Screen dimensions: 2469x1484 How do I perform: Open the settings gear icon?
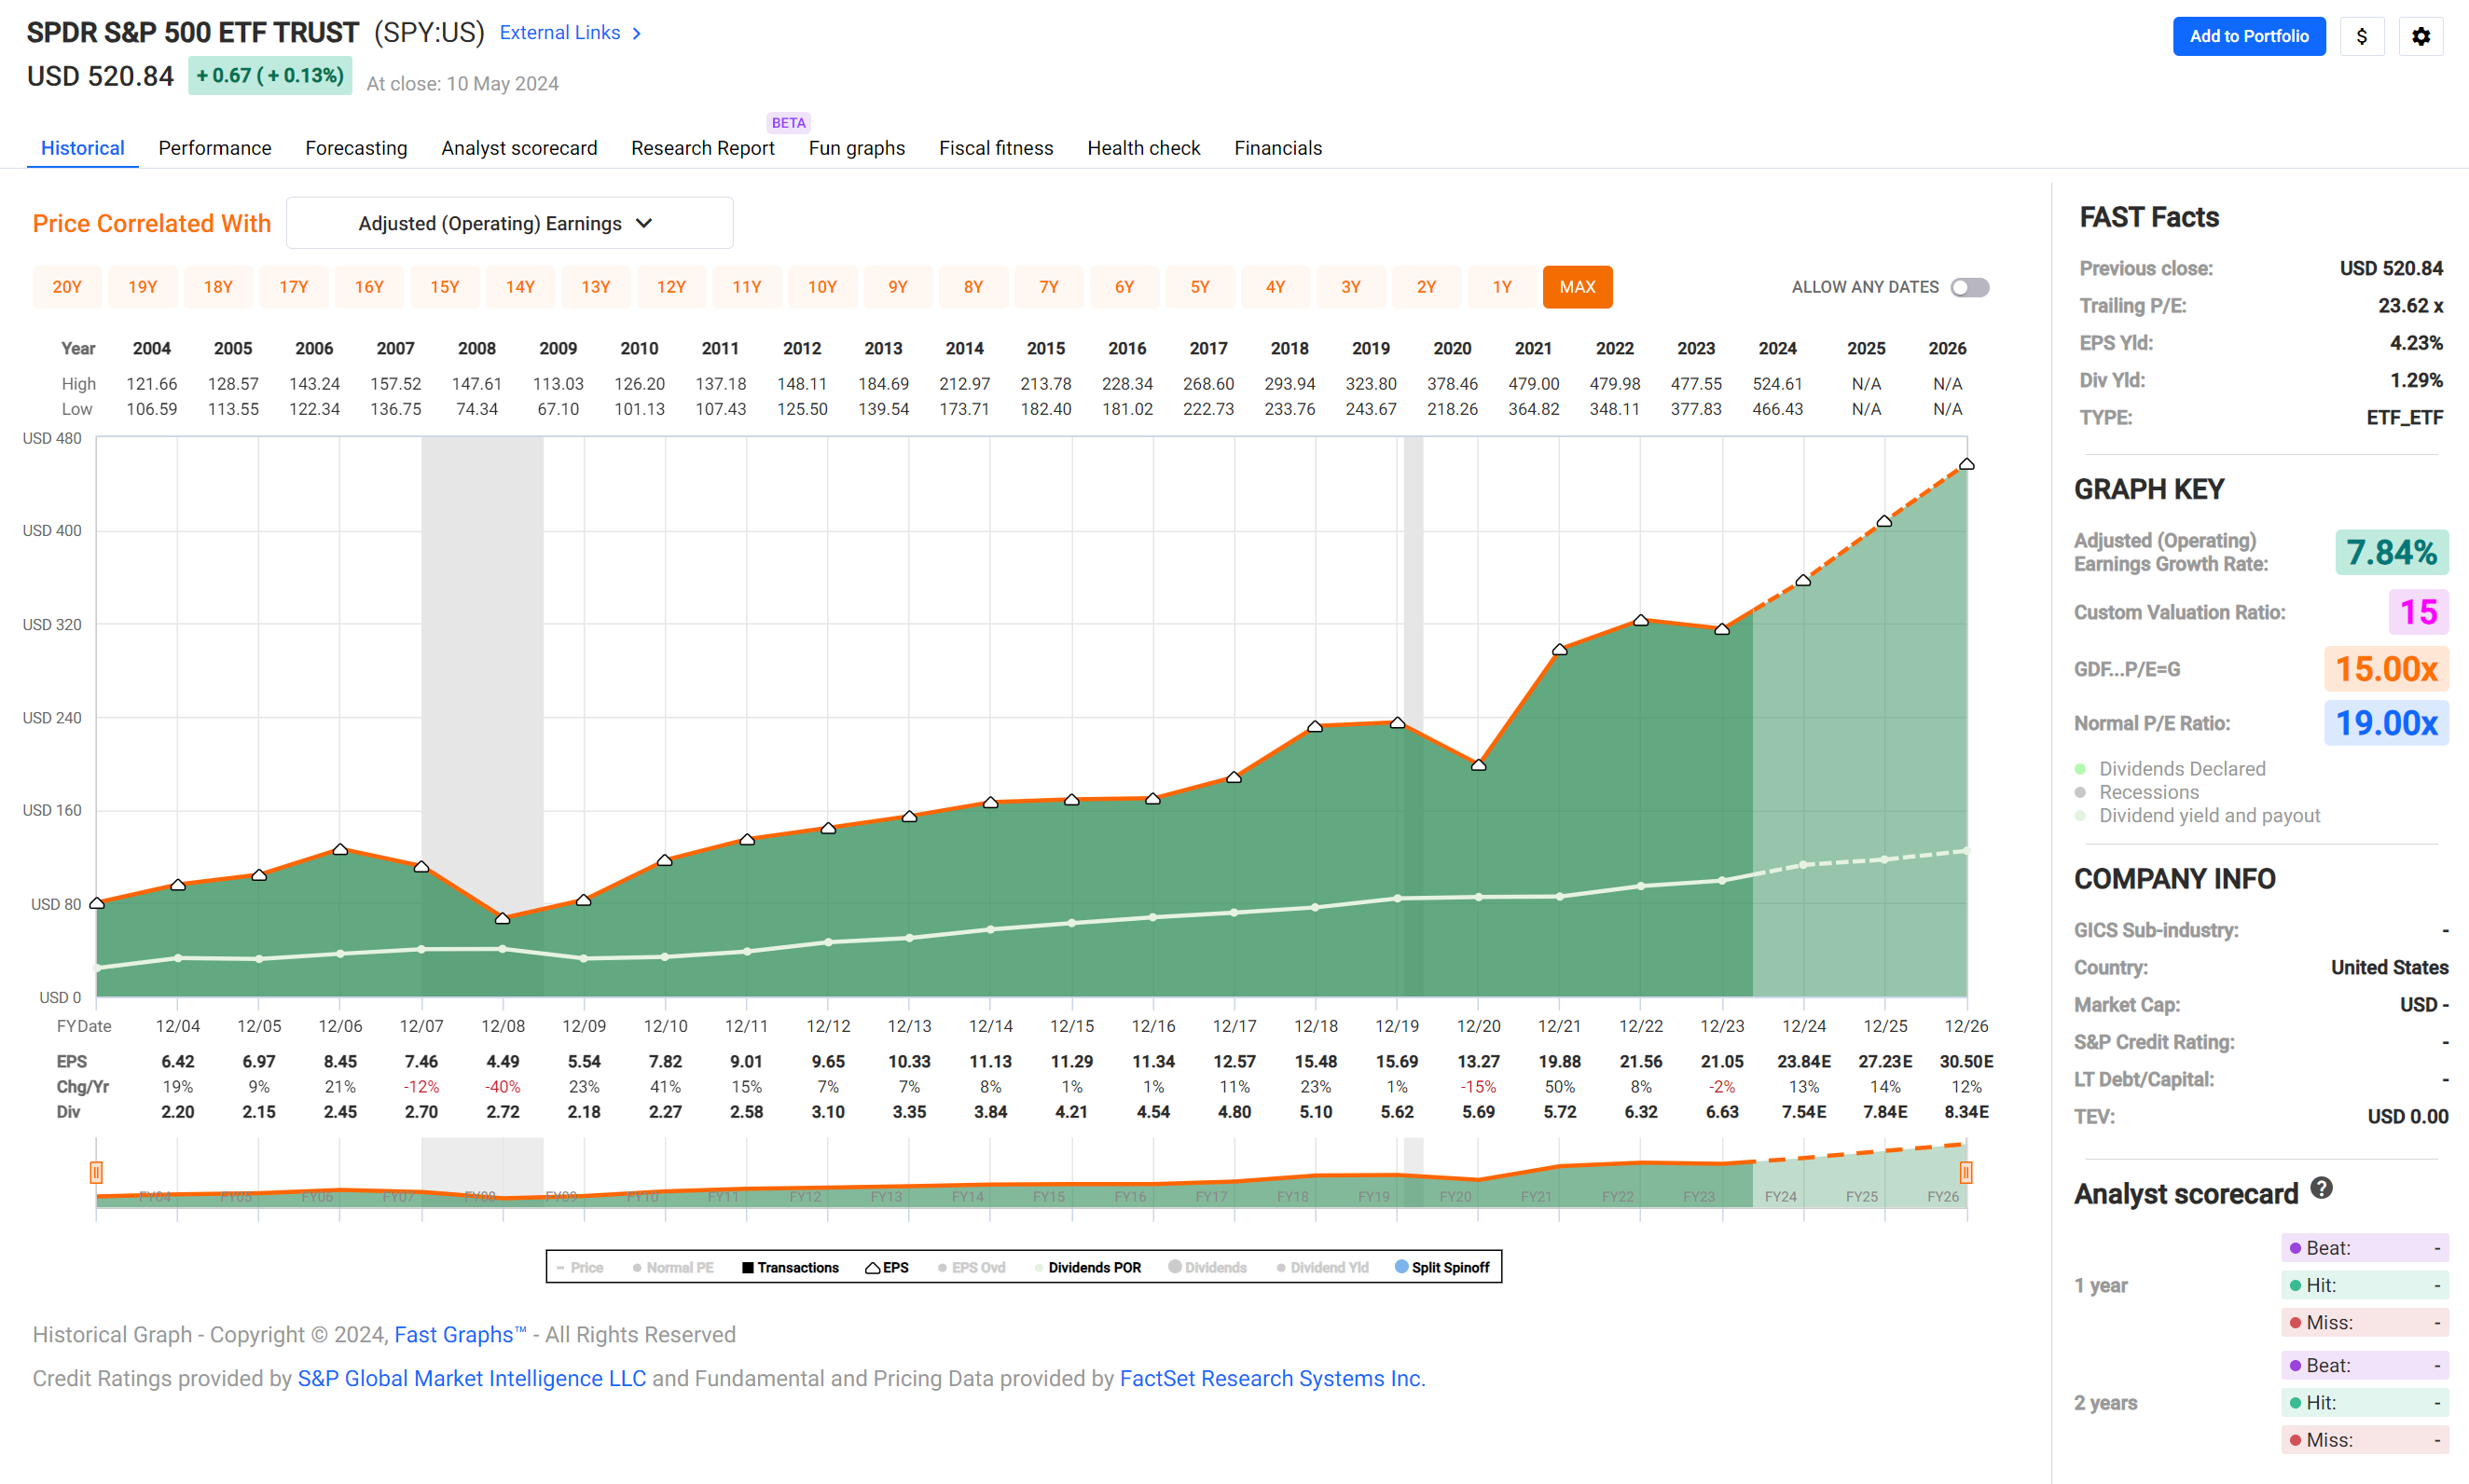(x=2420, y=36)
